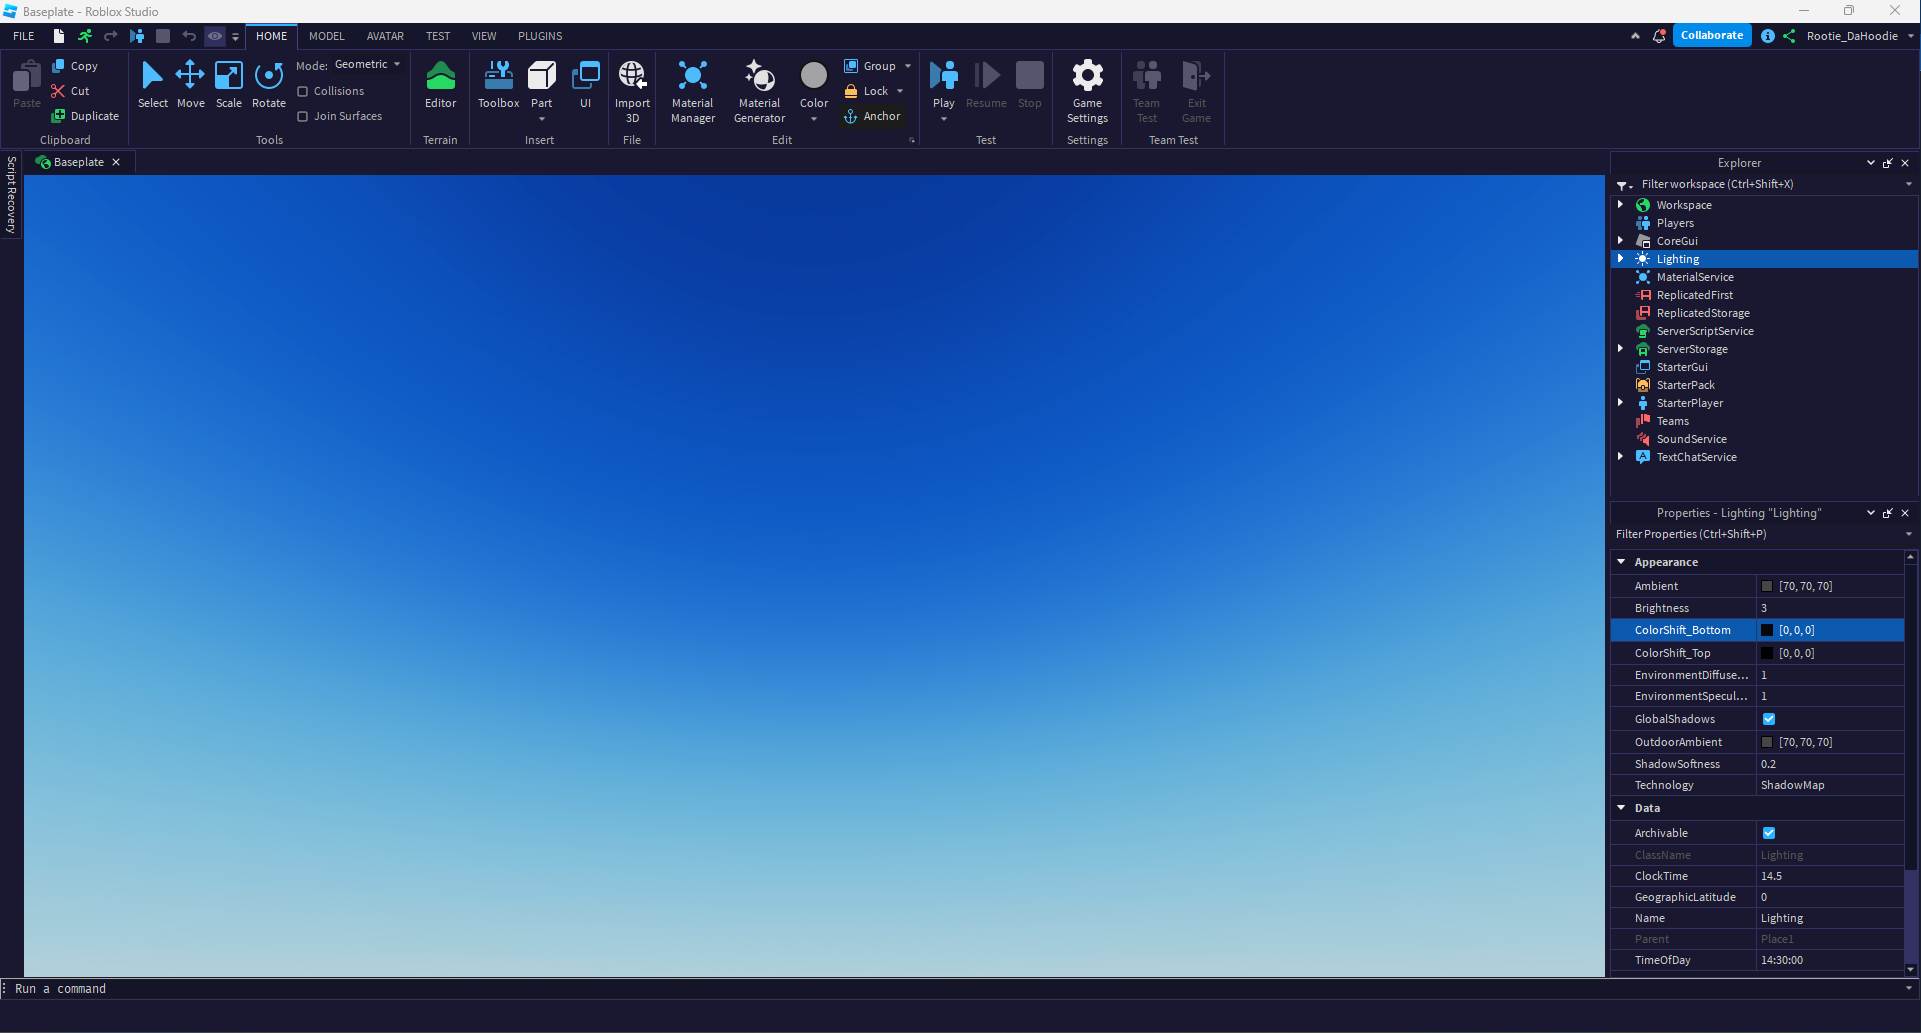Viewport: 1921px width, 1033px height.
Task: Expand StarterPlayer in the Explorer
Action: point(1622,402)
